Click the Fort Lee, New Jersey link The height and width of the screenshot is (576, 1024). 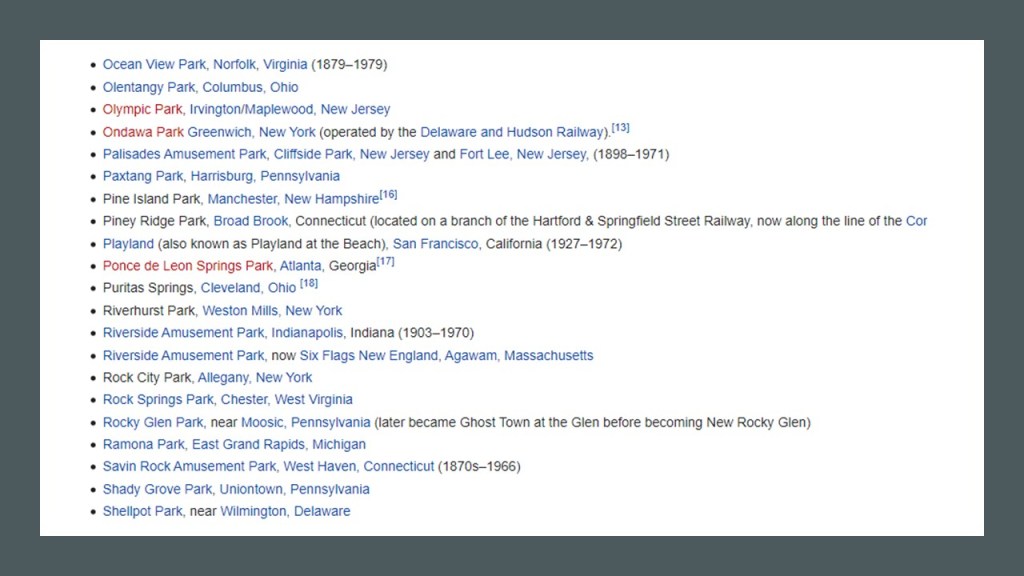tap(522, 155)
